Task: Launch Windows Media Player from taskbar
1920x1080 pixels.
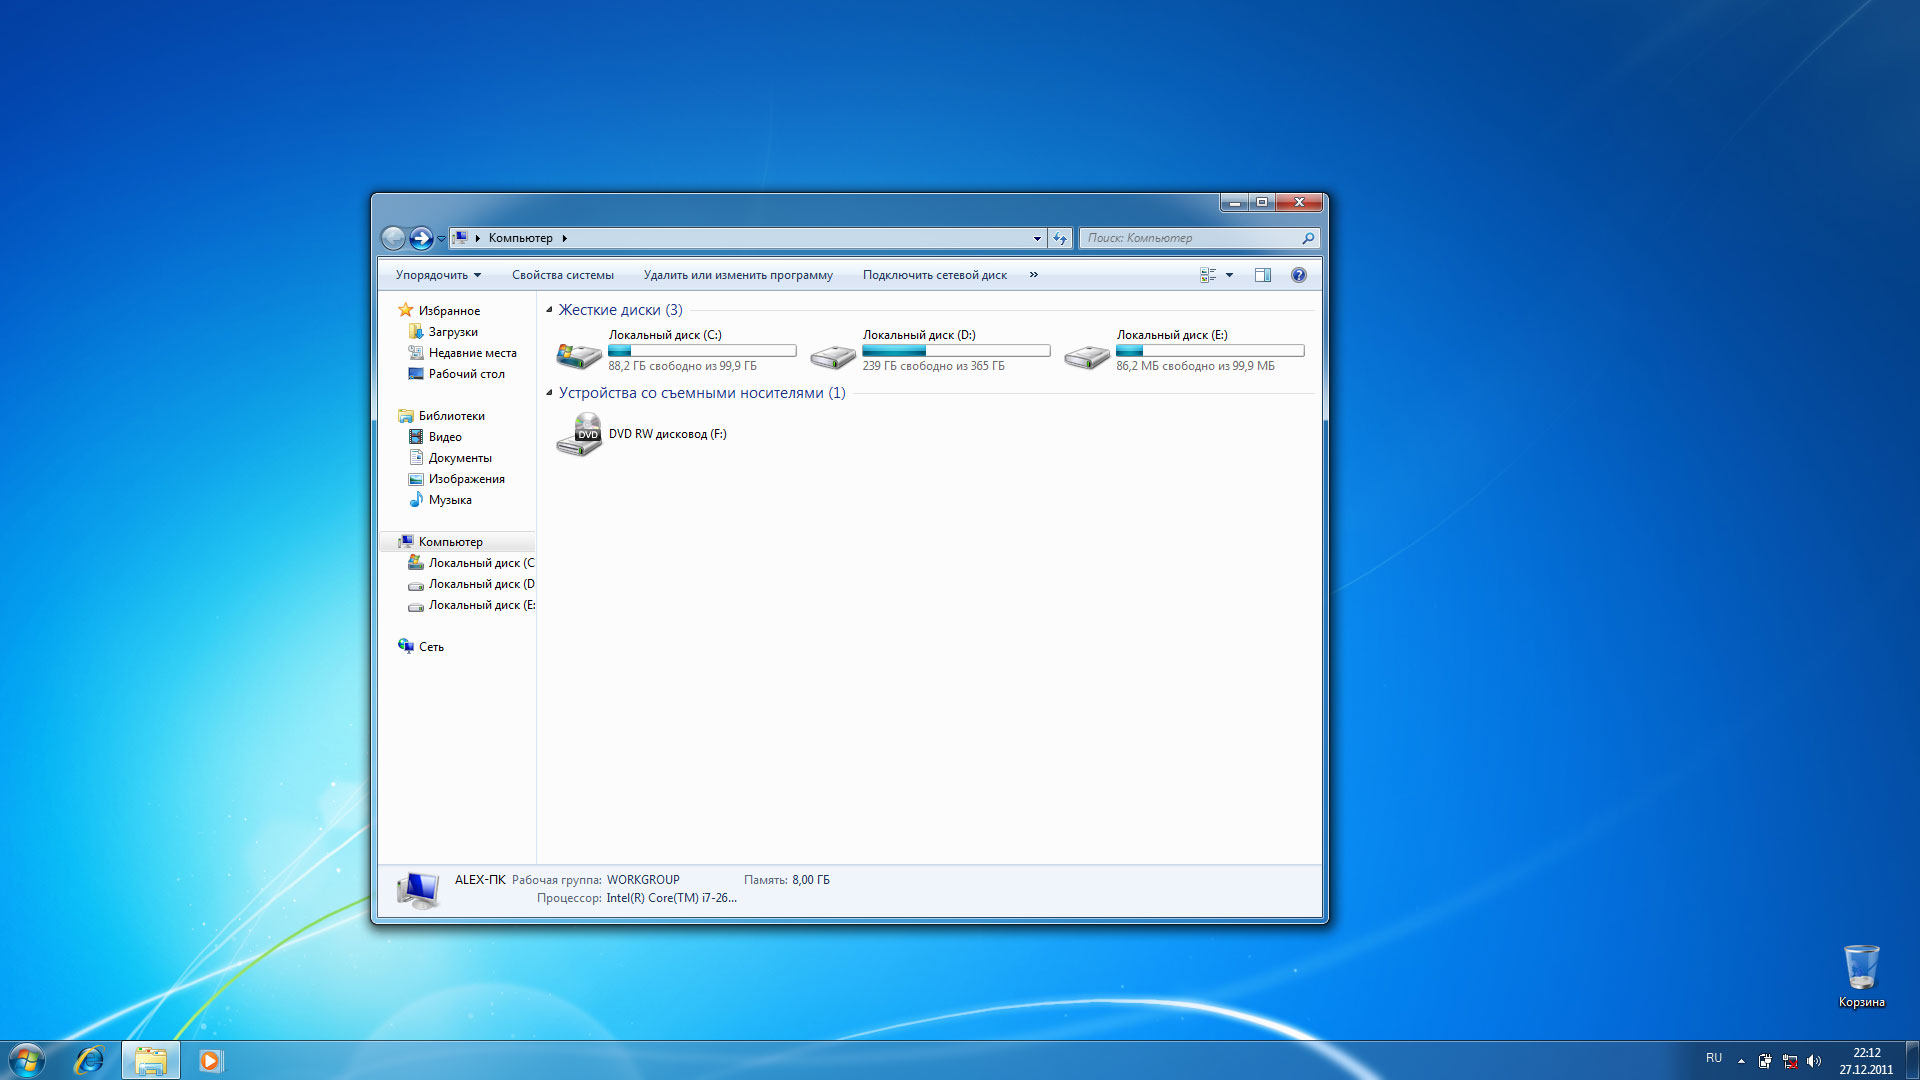Action: pos(209,1060)
